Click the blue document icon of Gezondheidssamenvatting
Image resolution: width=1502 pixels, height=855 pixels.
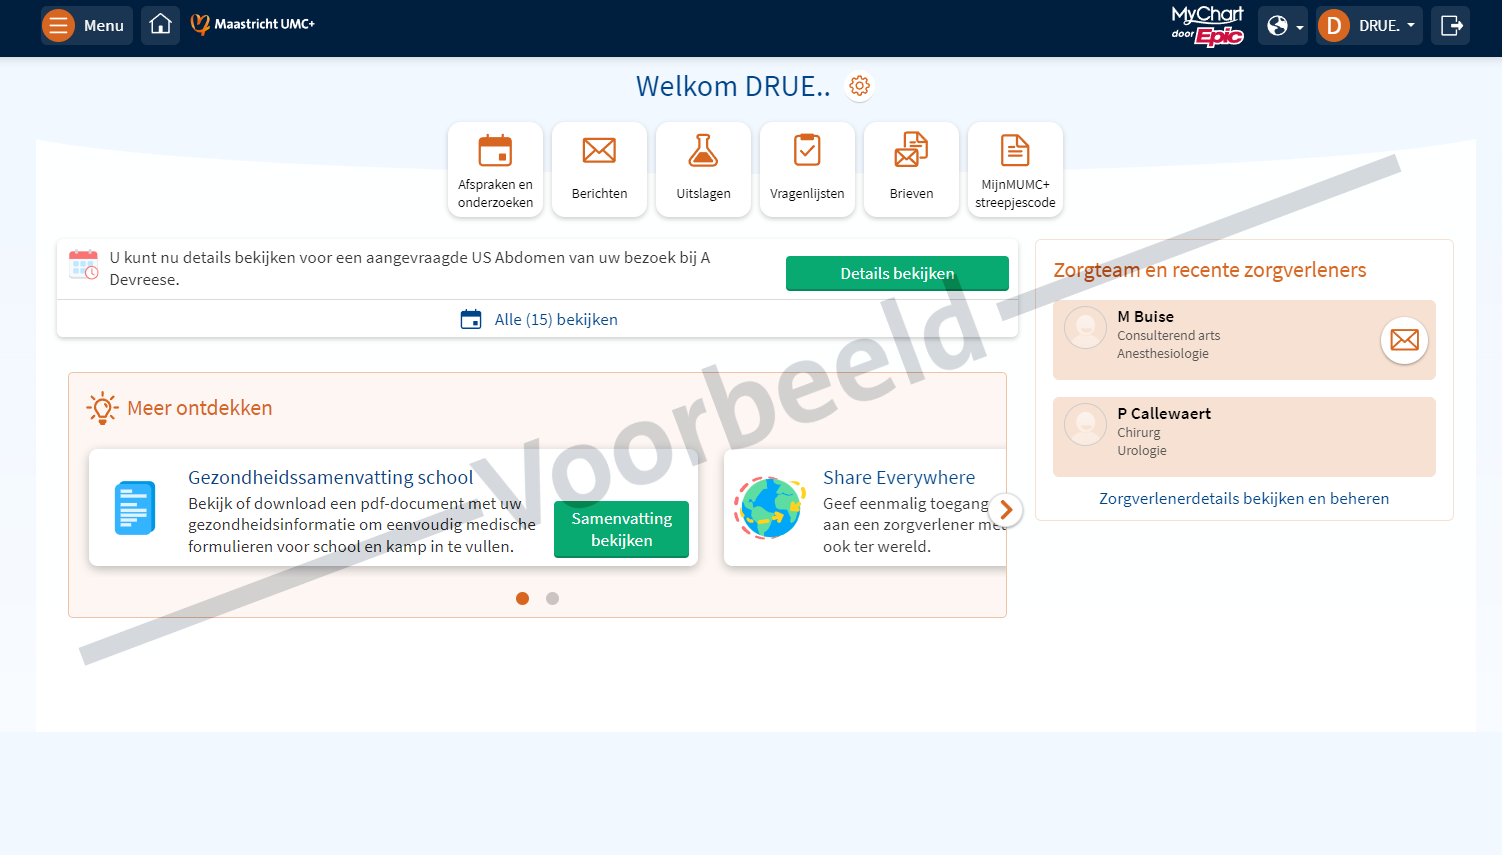135,508
